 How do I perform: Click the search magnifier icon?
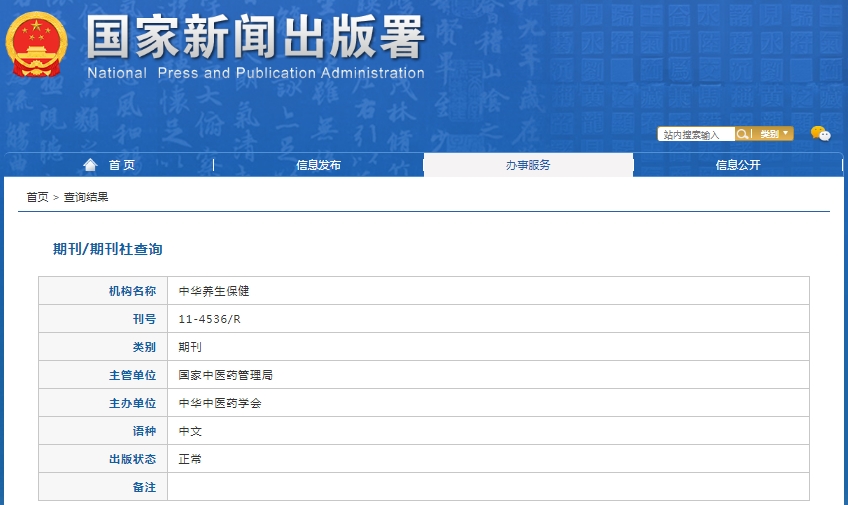coord(743,134)
